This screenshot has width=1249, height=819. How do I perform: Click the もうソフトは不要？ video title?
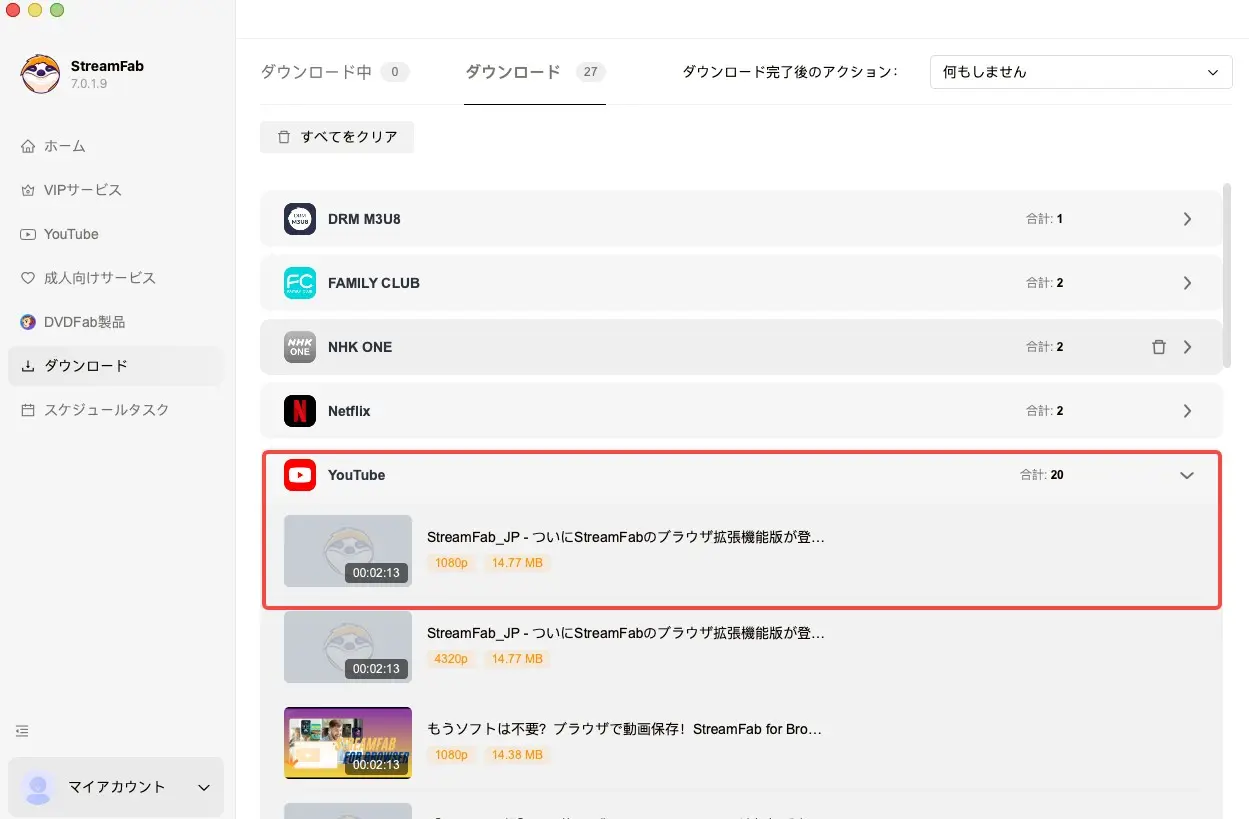(x=625, y=729)
